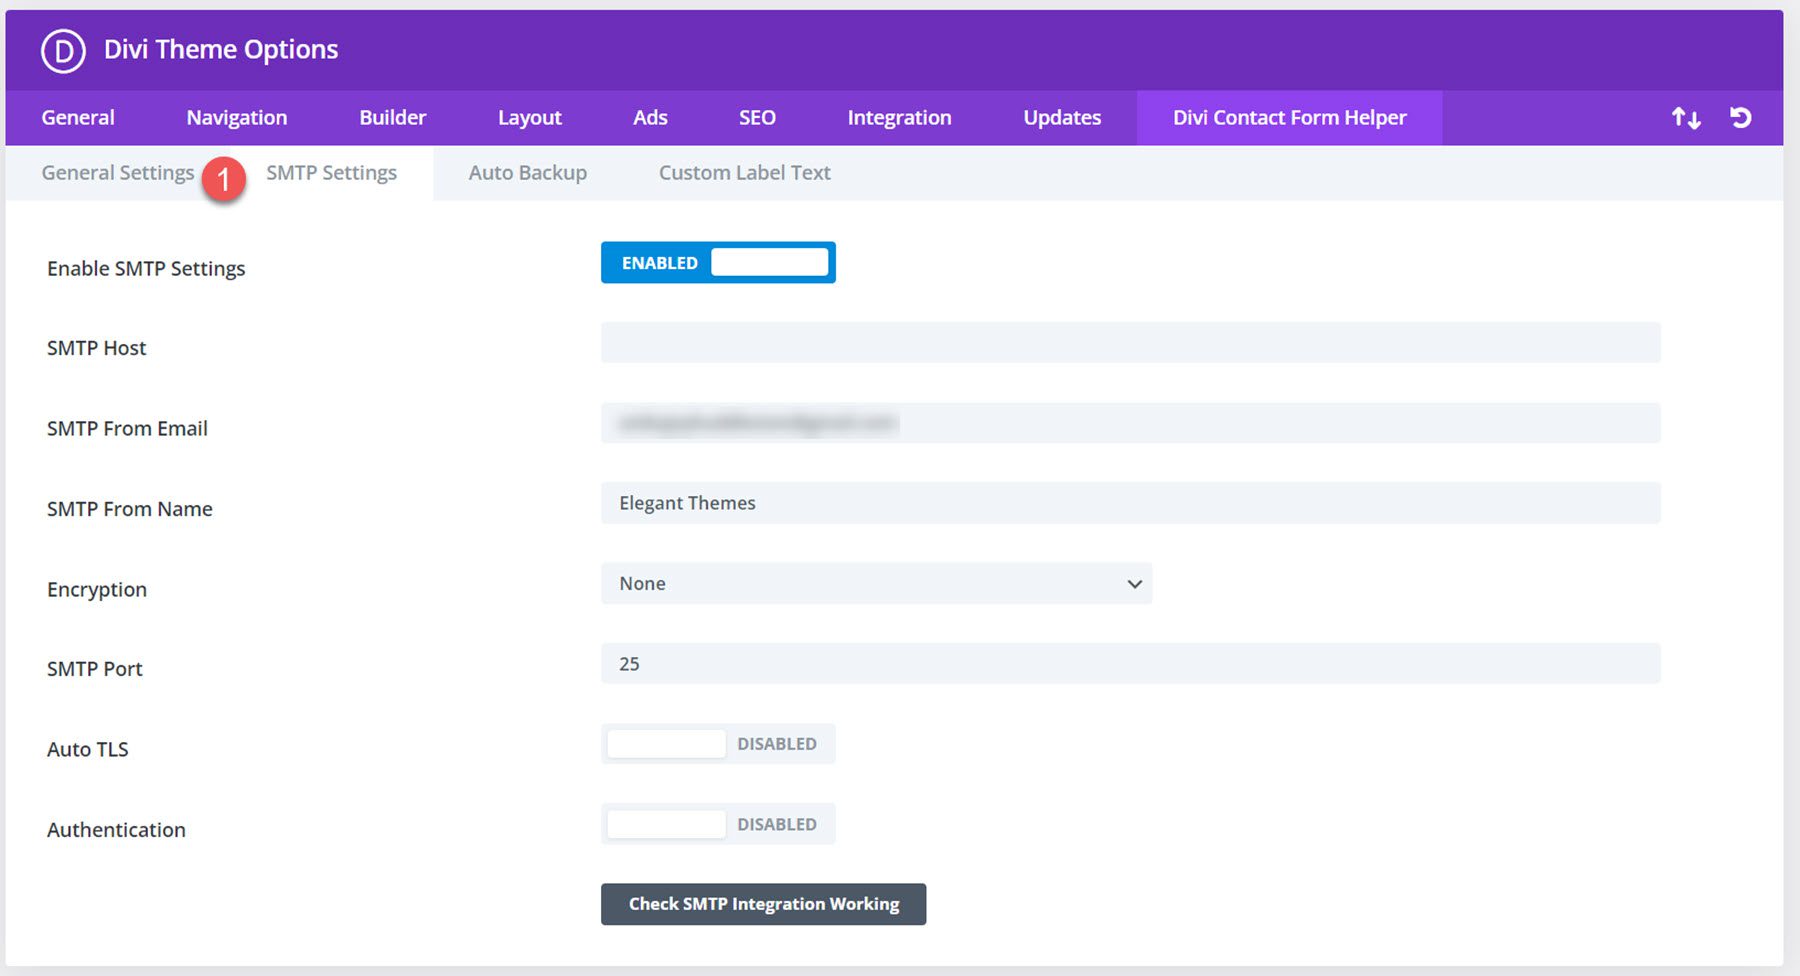Click the reset options icon
The height and width of the screenshot is (976, 1800).
tap(1742, 117)
